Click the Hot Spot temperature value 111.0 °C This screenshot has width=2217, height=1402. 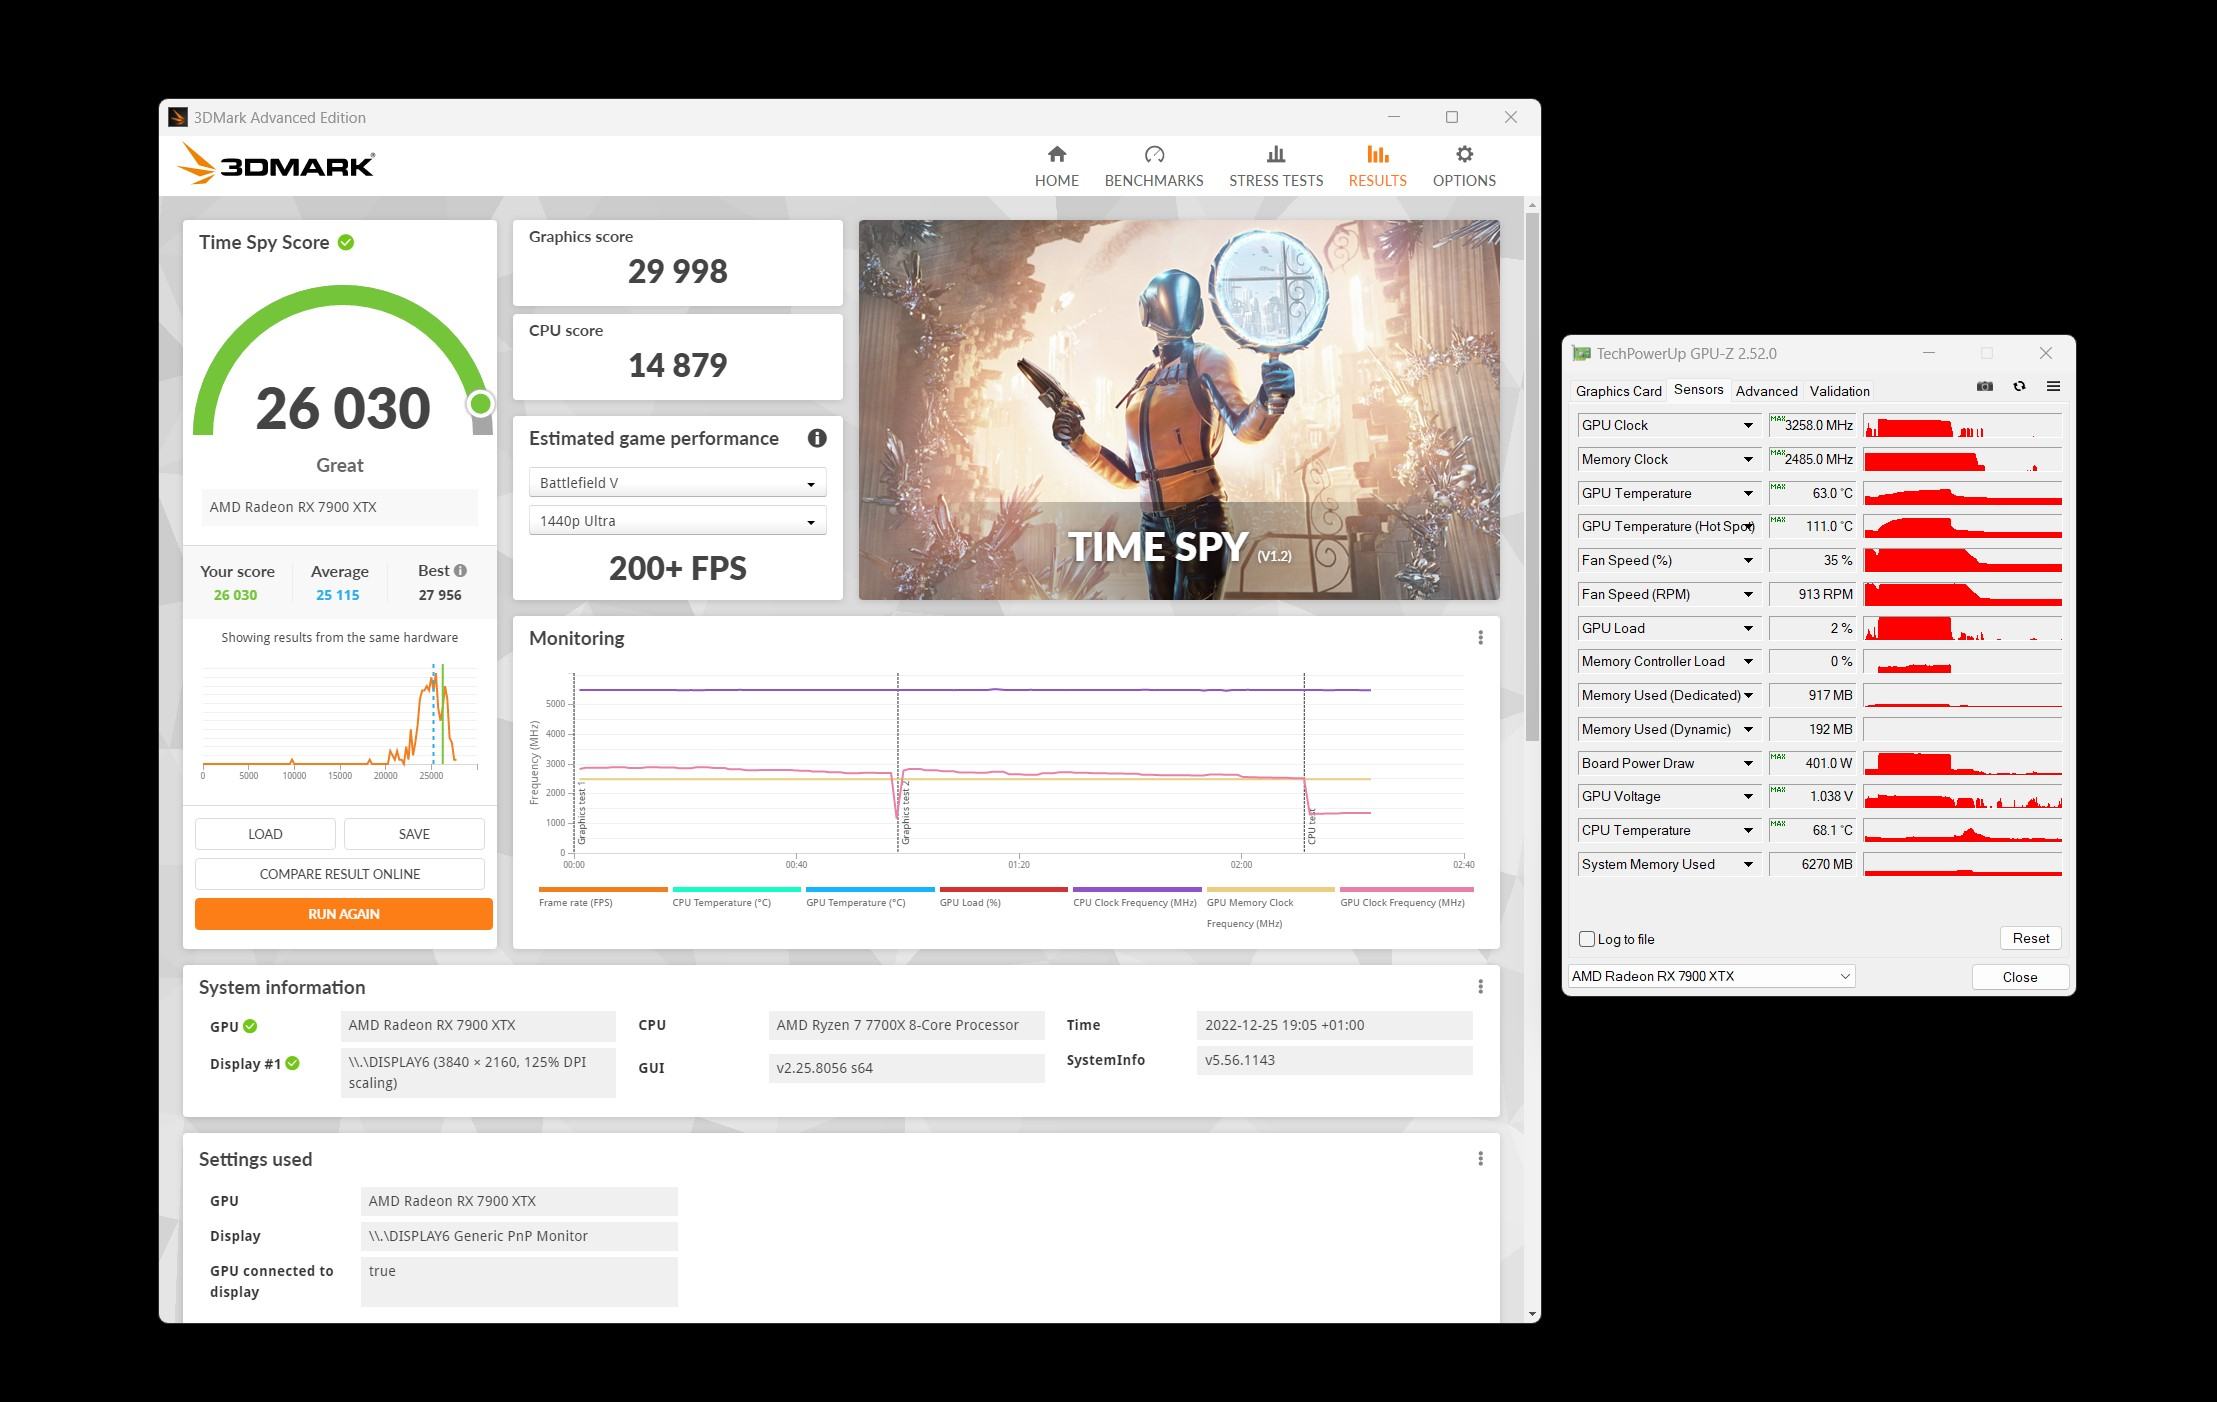1812,527
